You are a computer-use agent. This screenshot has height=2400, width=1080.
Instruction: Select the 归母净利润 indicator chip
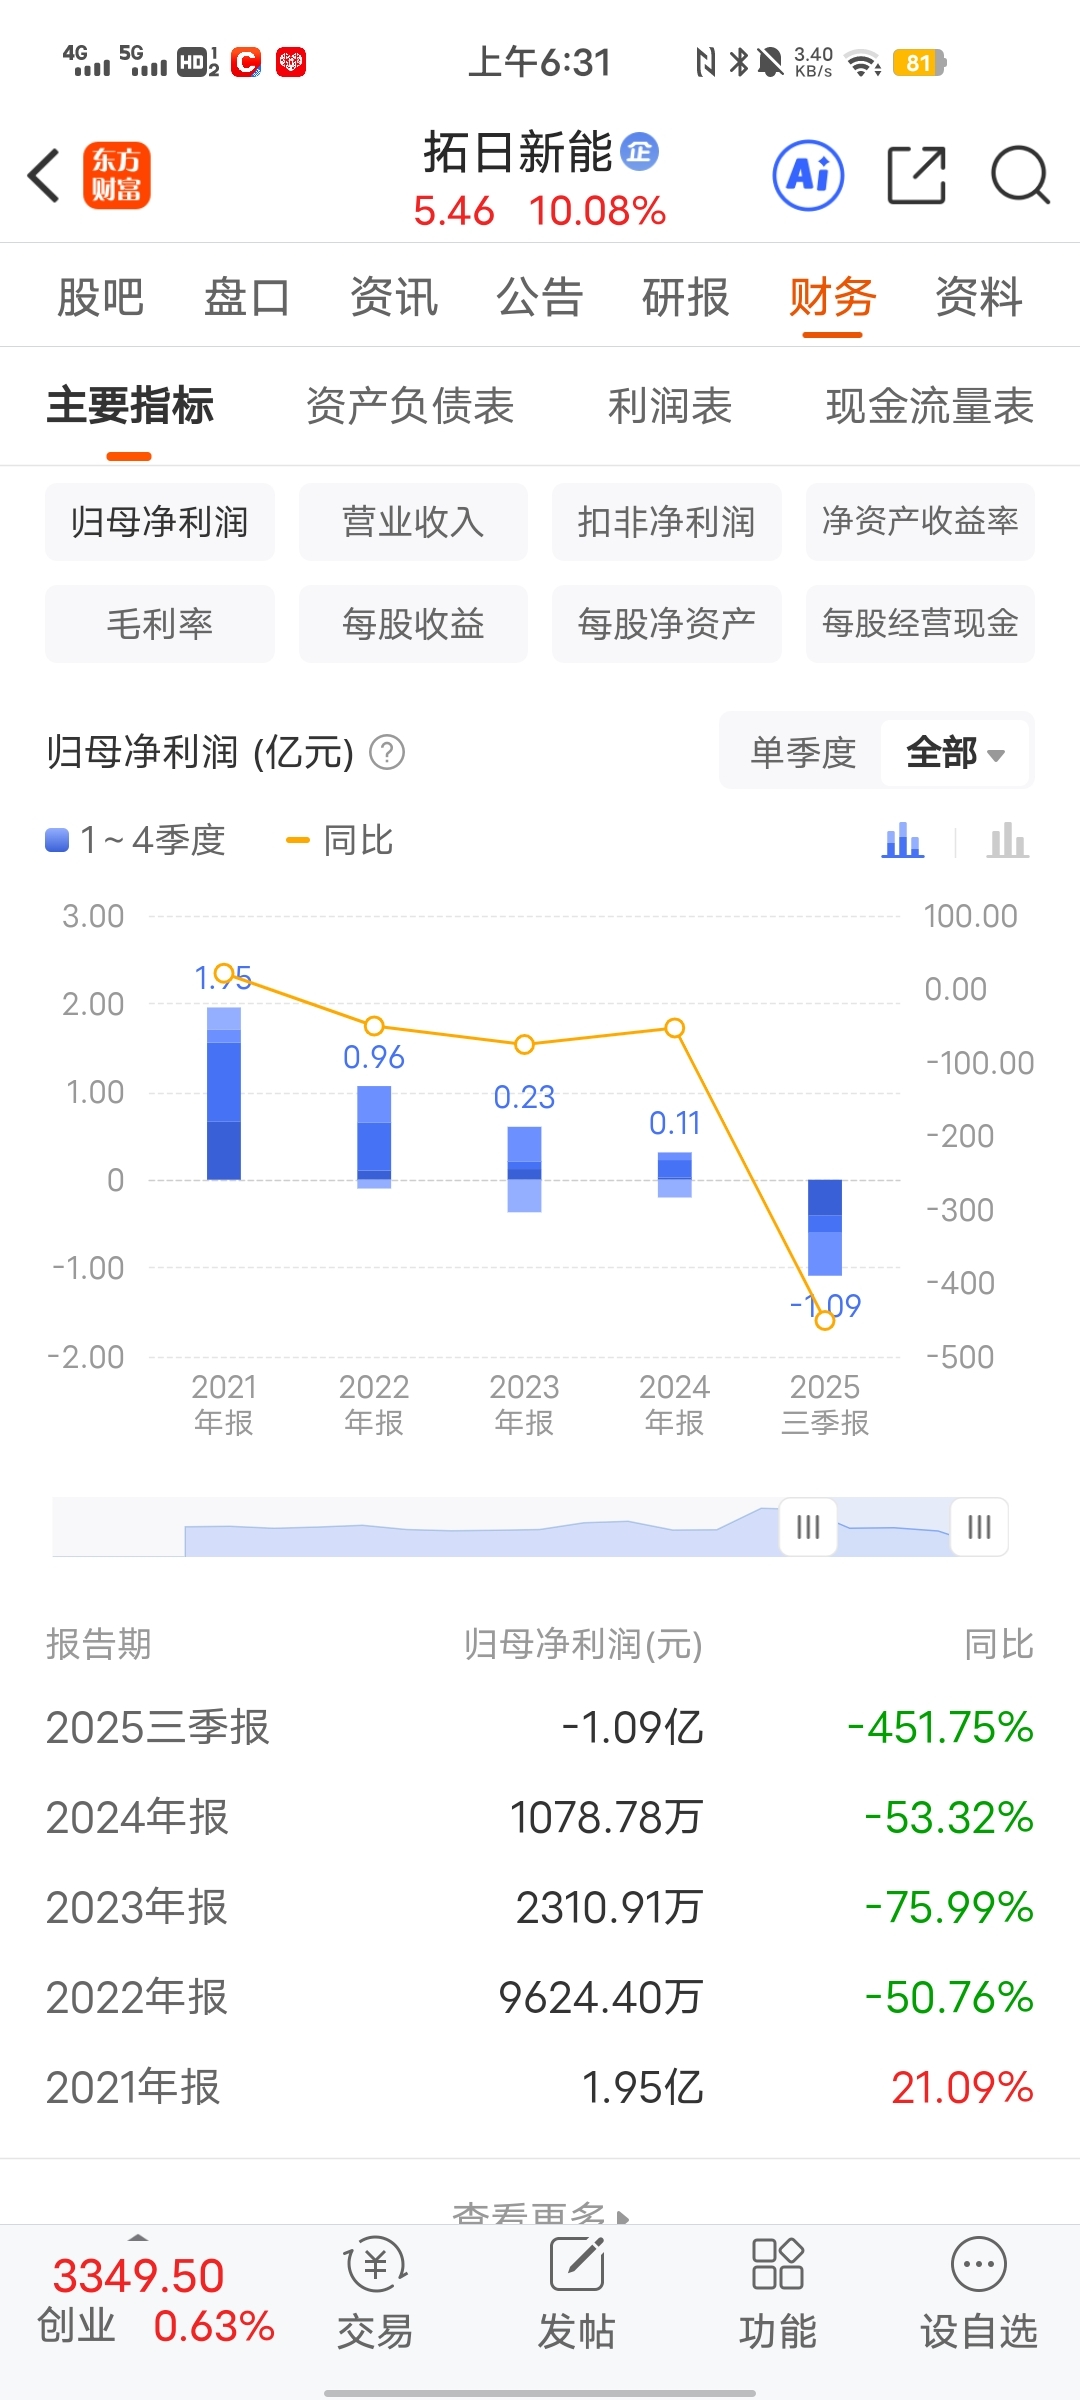[x=160, y=522]
